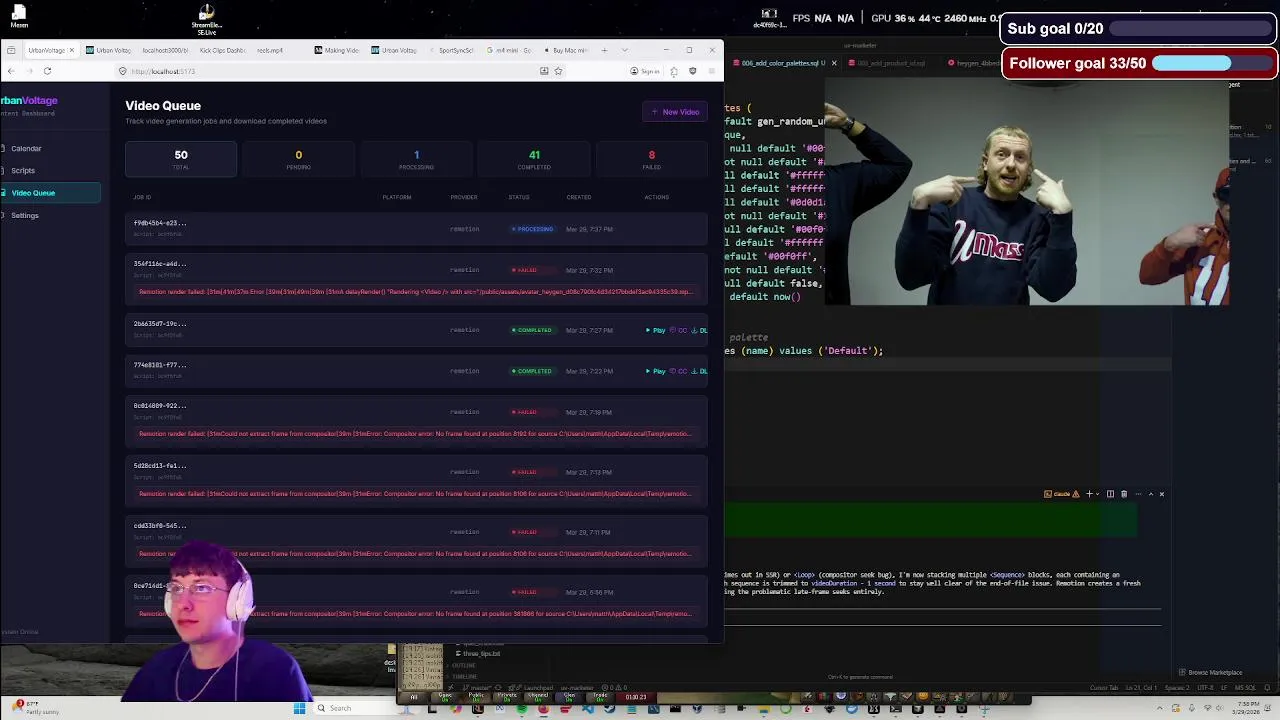This screenshot has height=720, width=1280.
Task: Close the active UrbanVoltage browser tab
Action: (71, 50)
